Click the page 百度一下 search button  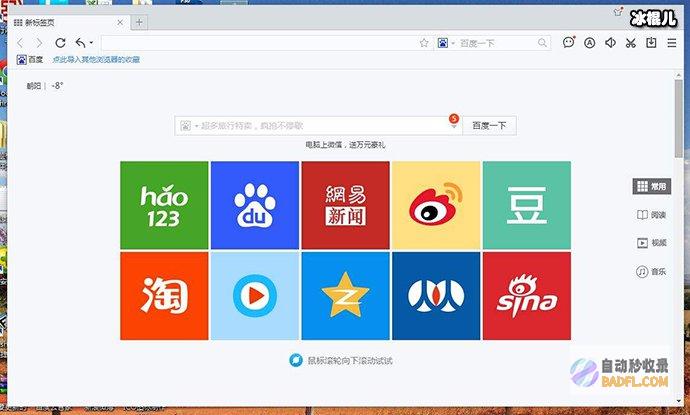coord(489,126)
